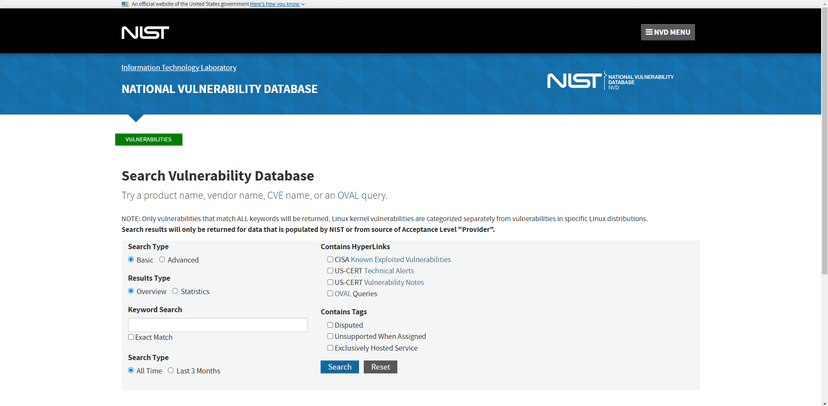Viewport: 828px width, 406px height.
Task: Follow the CVE link in the subtitle
Action: 275,195
